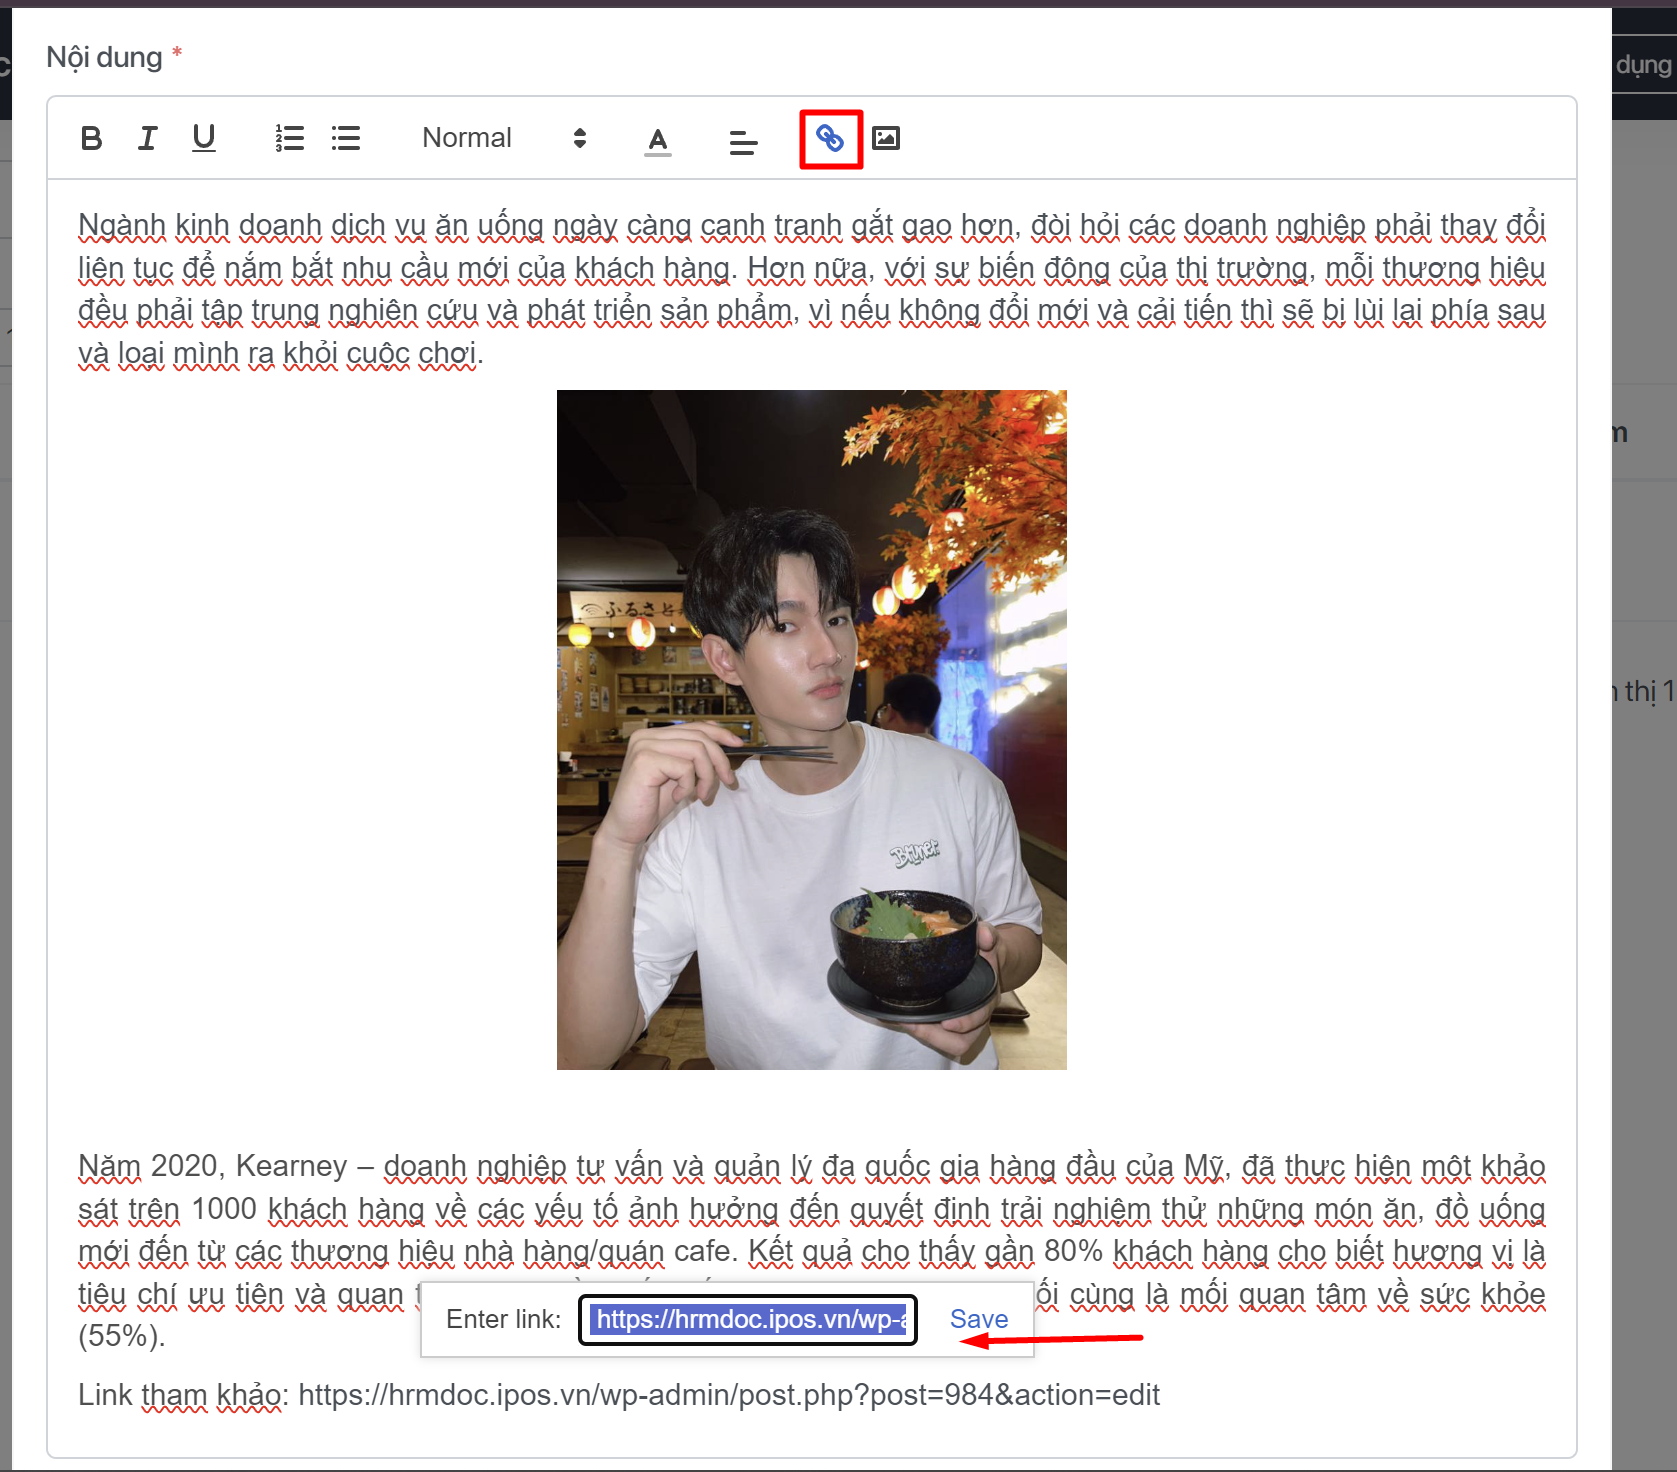Select the embedded photo in the editor
This screenshot has width=1677, height=1472.
coord(811,729)
